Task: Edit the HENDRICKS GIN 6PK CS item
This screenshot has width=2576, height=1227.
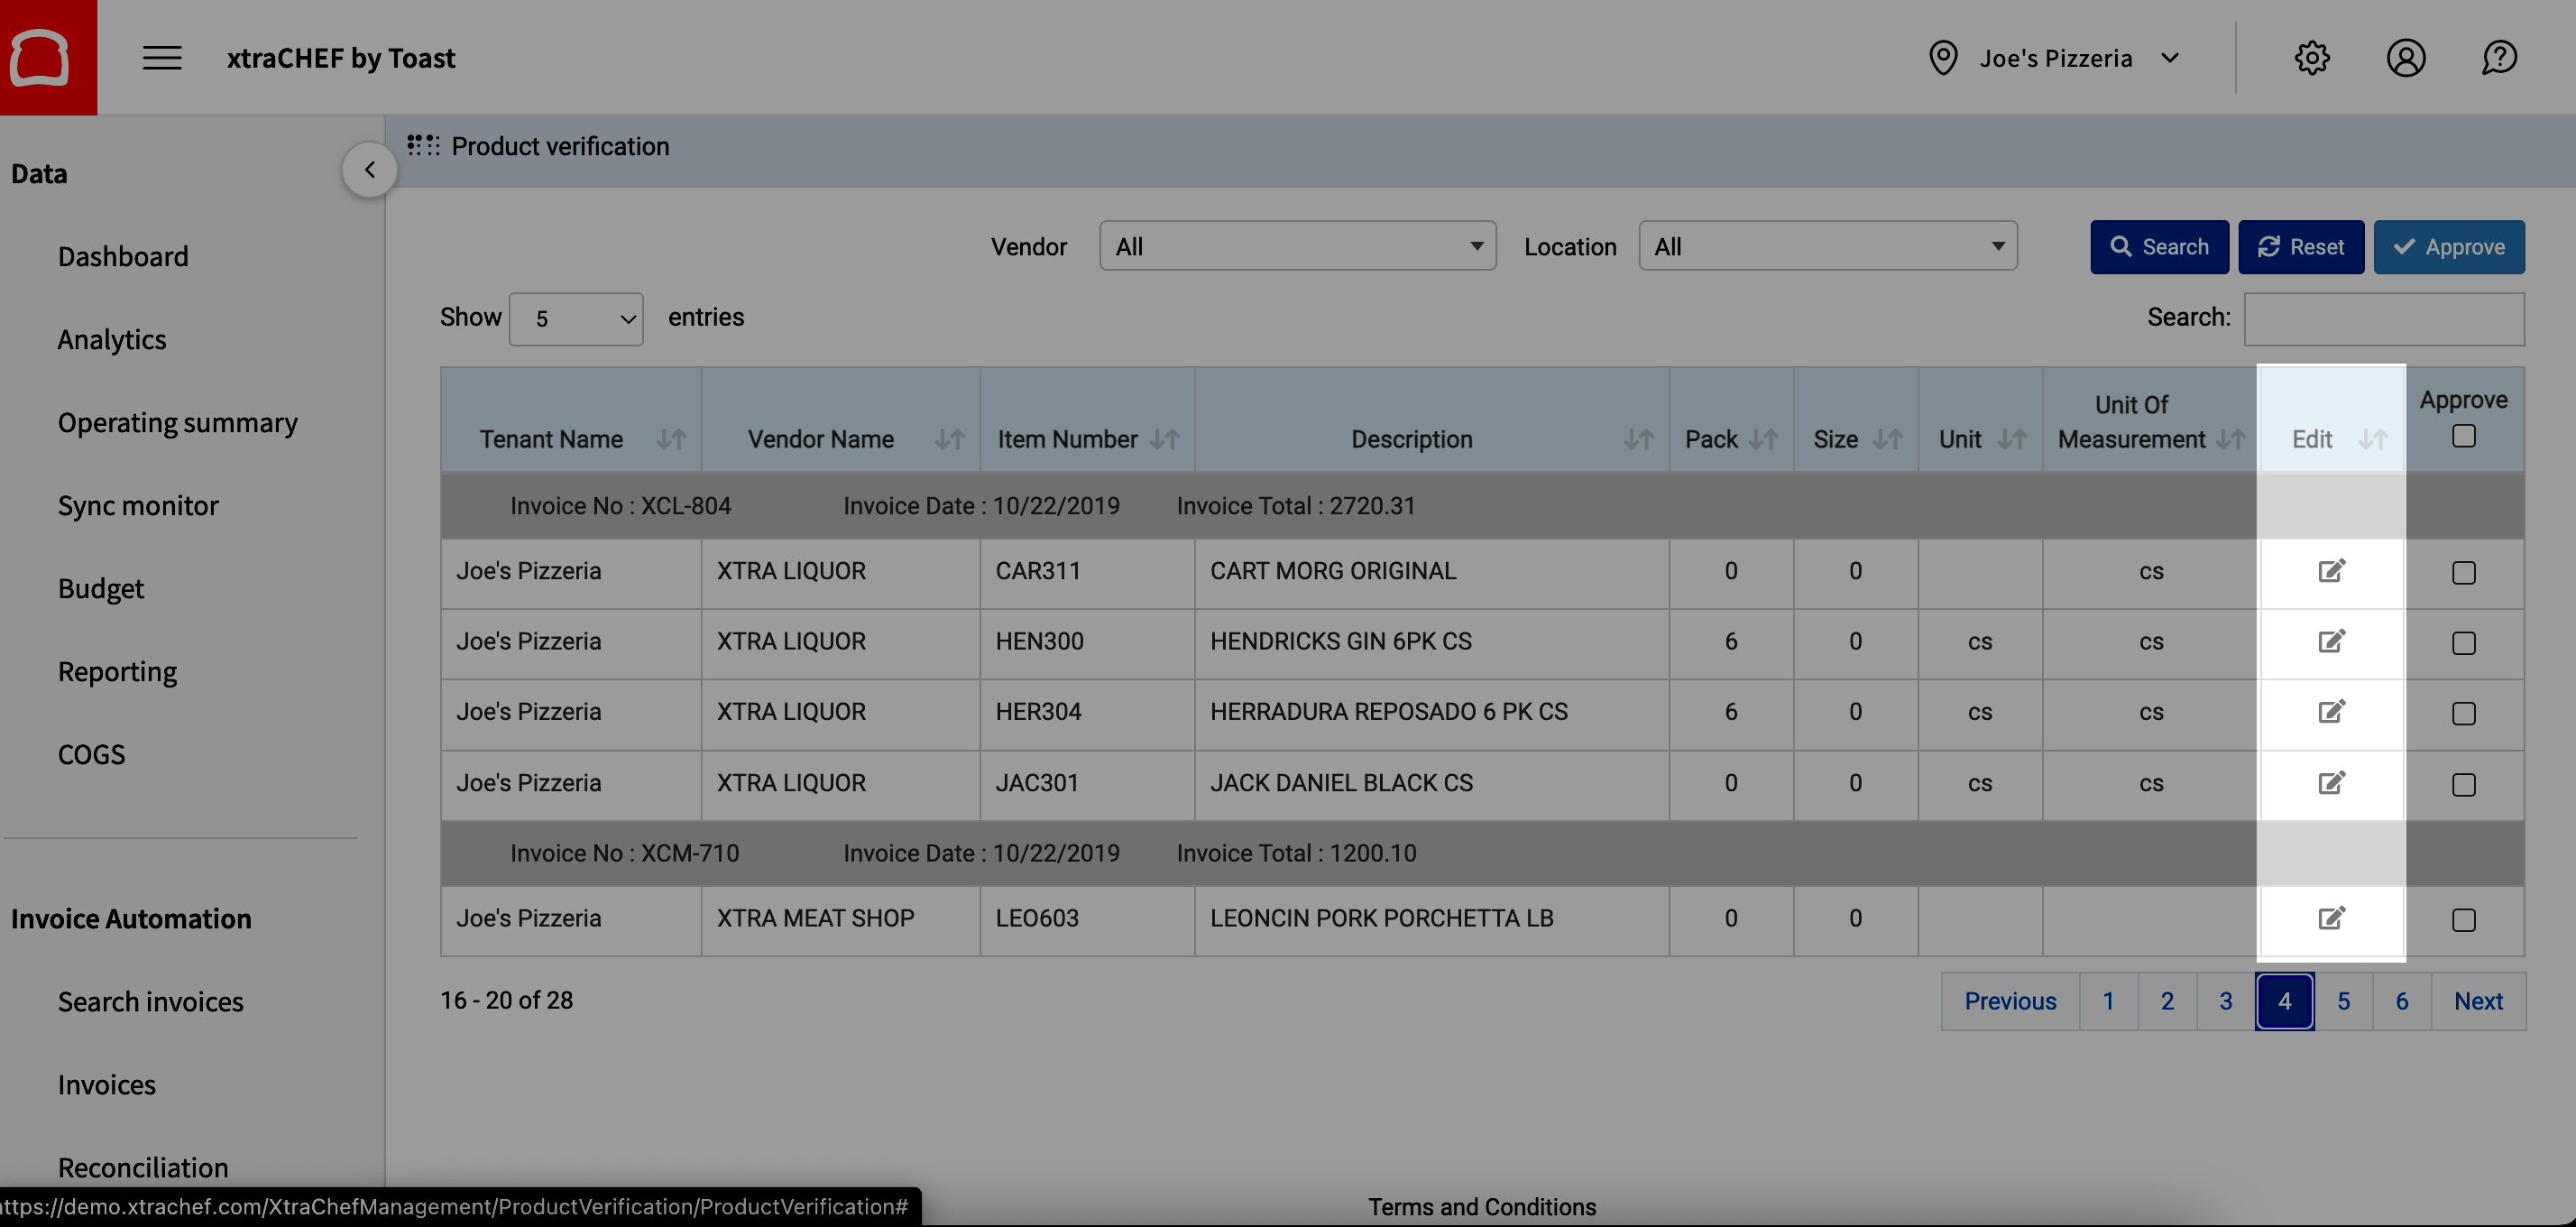Action: (2331, 641)
